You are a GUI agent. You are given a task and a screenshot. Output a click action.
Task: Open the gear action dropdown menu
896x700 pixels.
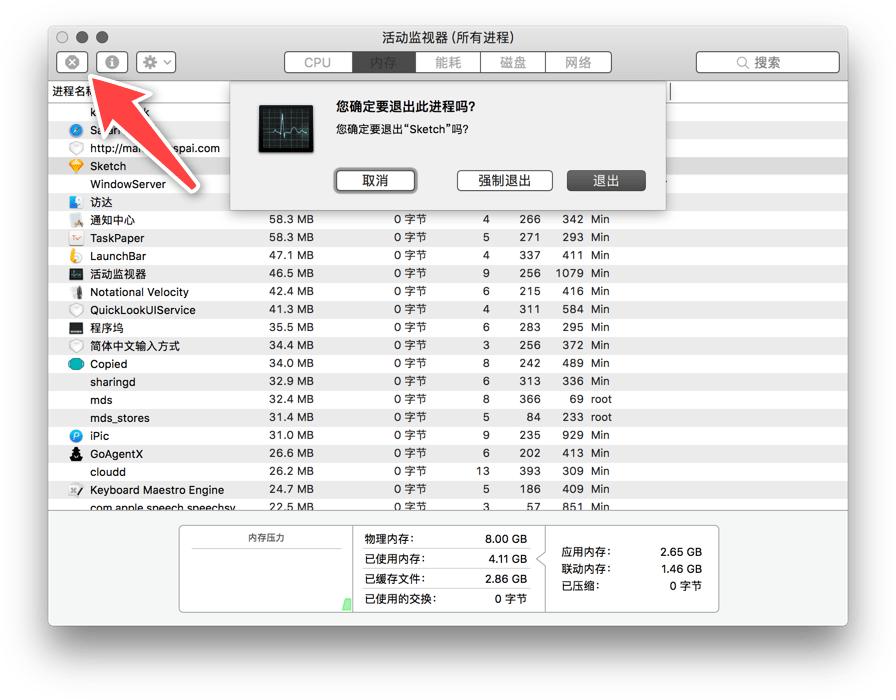pyautogui.click(x=156, y=62)
